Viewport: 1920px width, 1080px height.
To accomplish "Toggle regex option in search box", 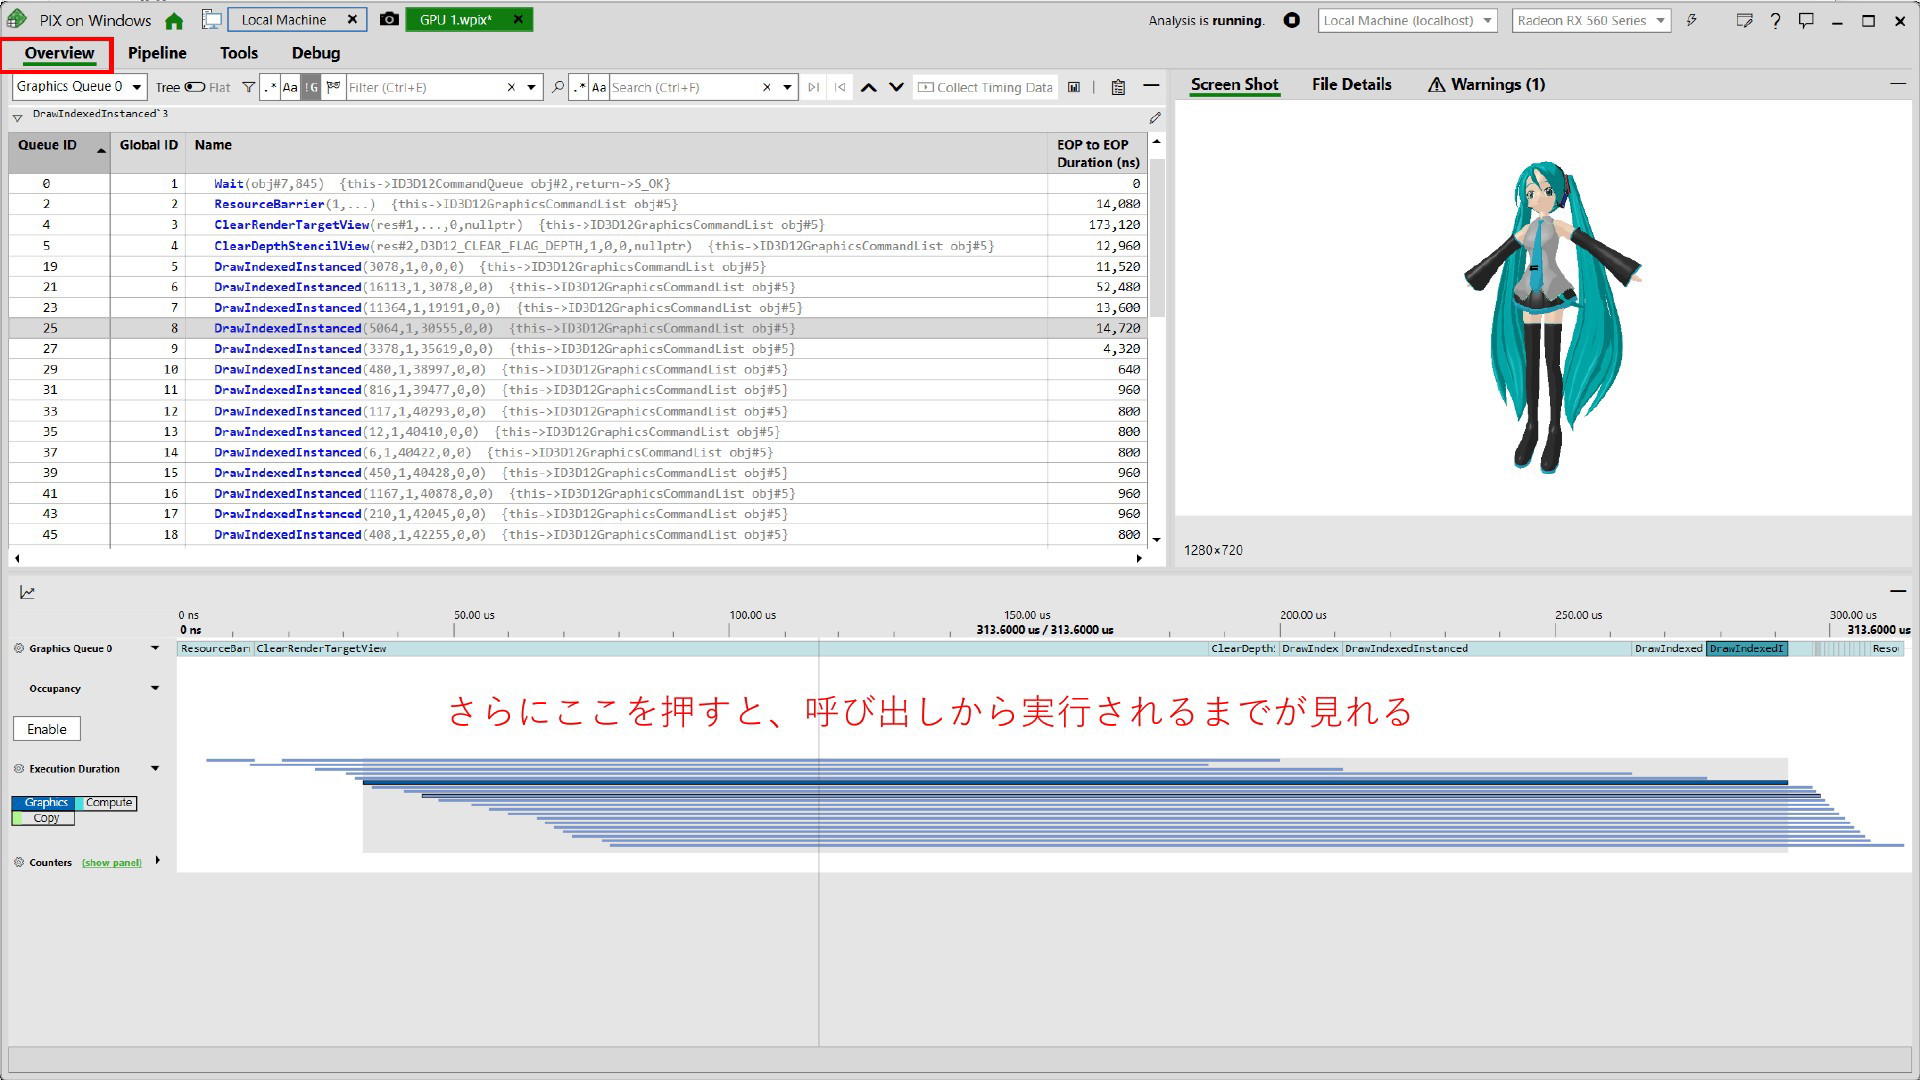I will point(579,88).
